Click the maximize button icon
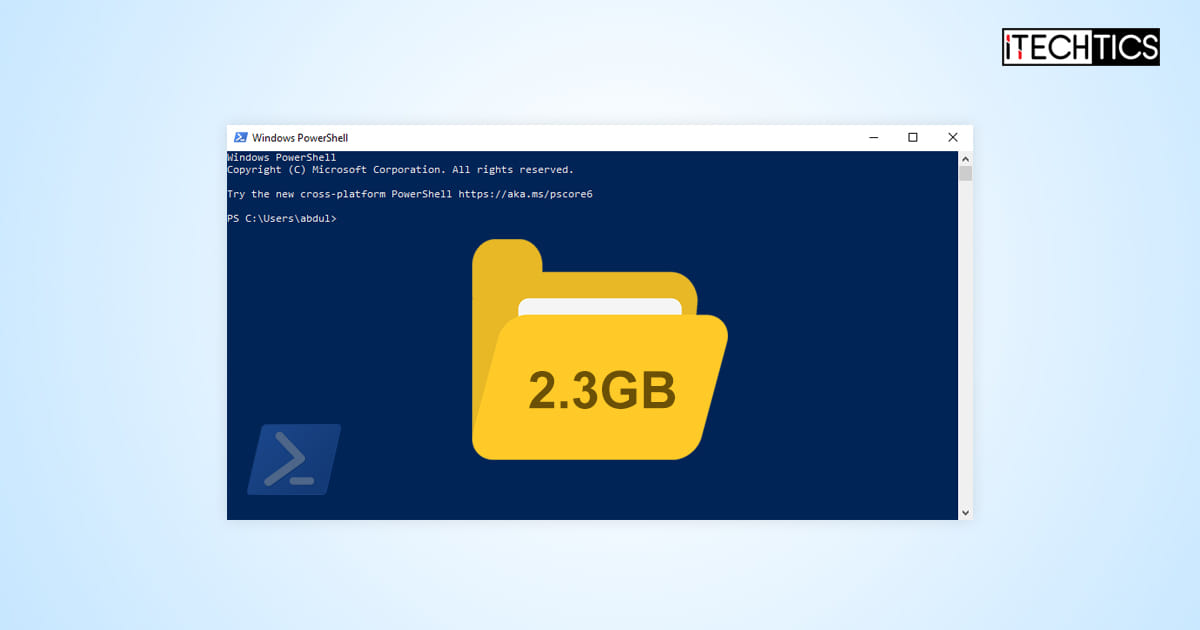The image size is (1200, 630). coord(913,137)
